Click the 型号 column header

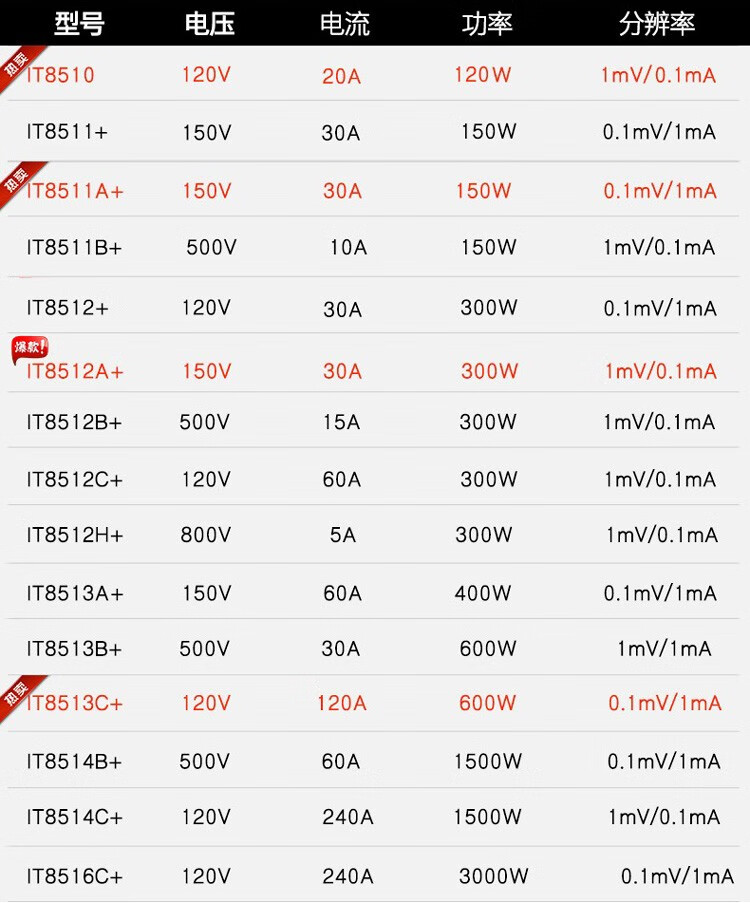click(79, 24)
